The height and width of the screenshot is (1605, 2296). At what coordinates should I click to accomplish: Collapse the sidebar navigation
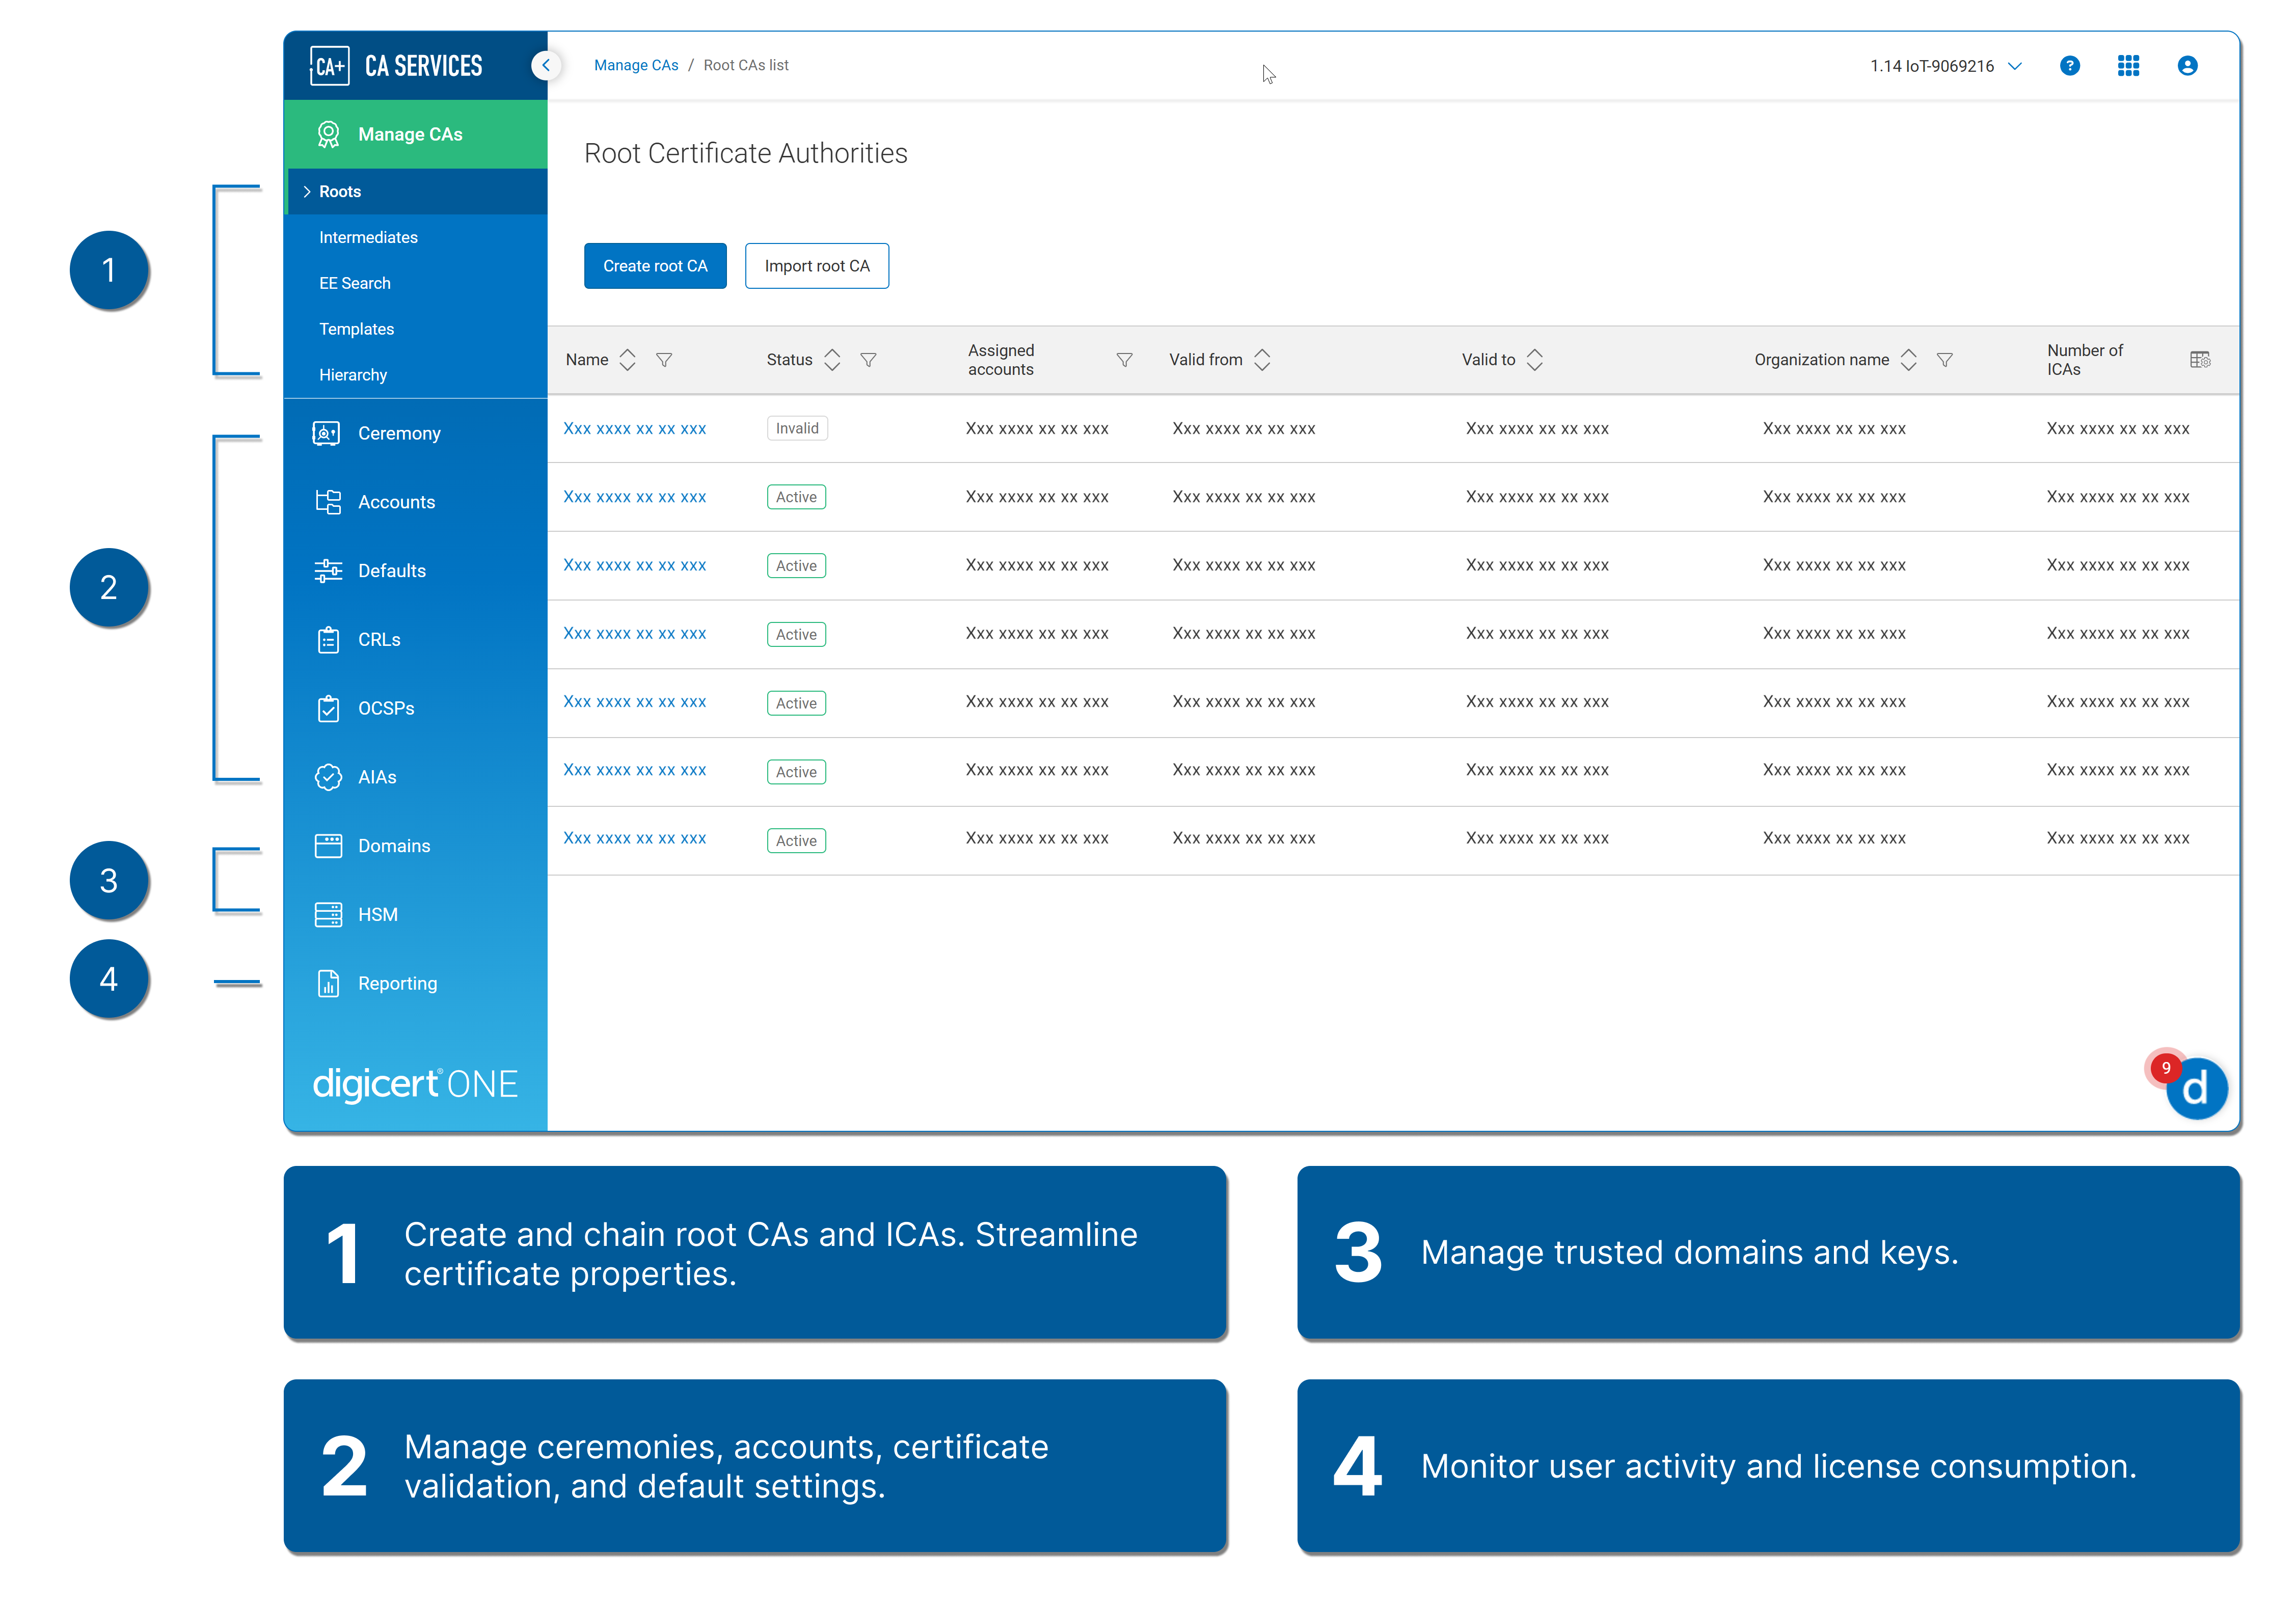tap(546, 65)
